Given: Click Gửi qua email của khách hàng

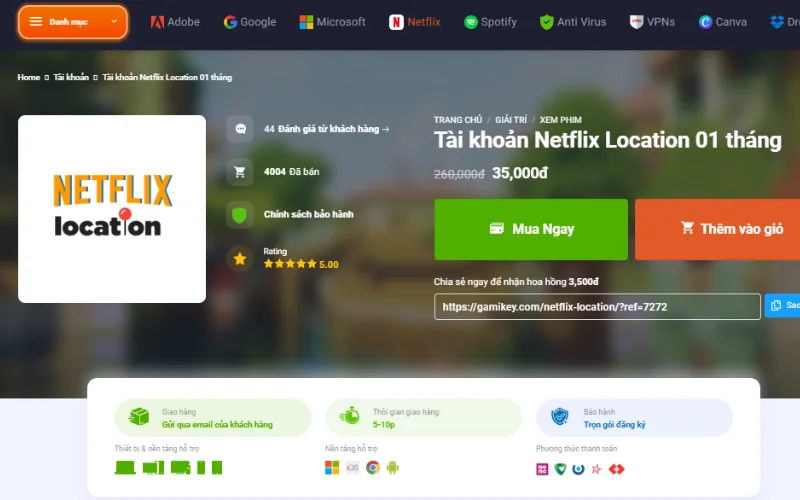Looking at the screenshot, I should (217, 424).
